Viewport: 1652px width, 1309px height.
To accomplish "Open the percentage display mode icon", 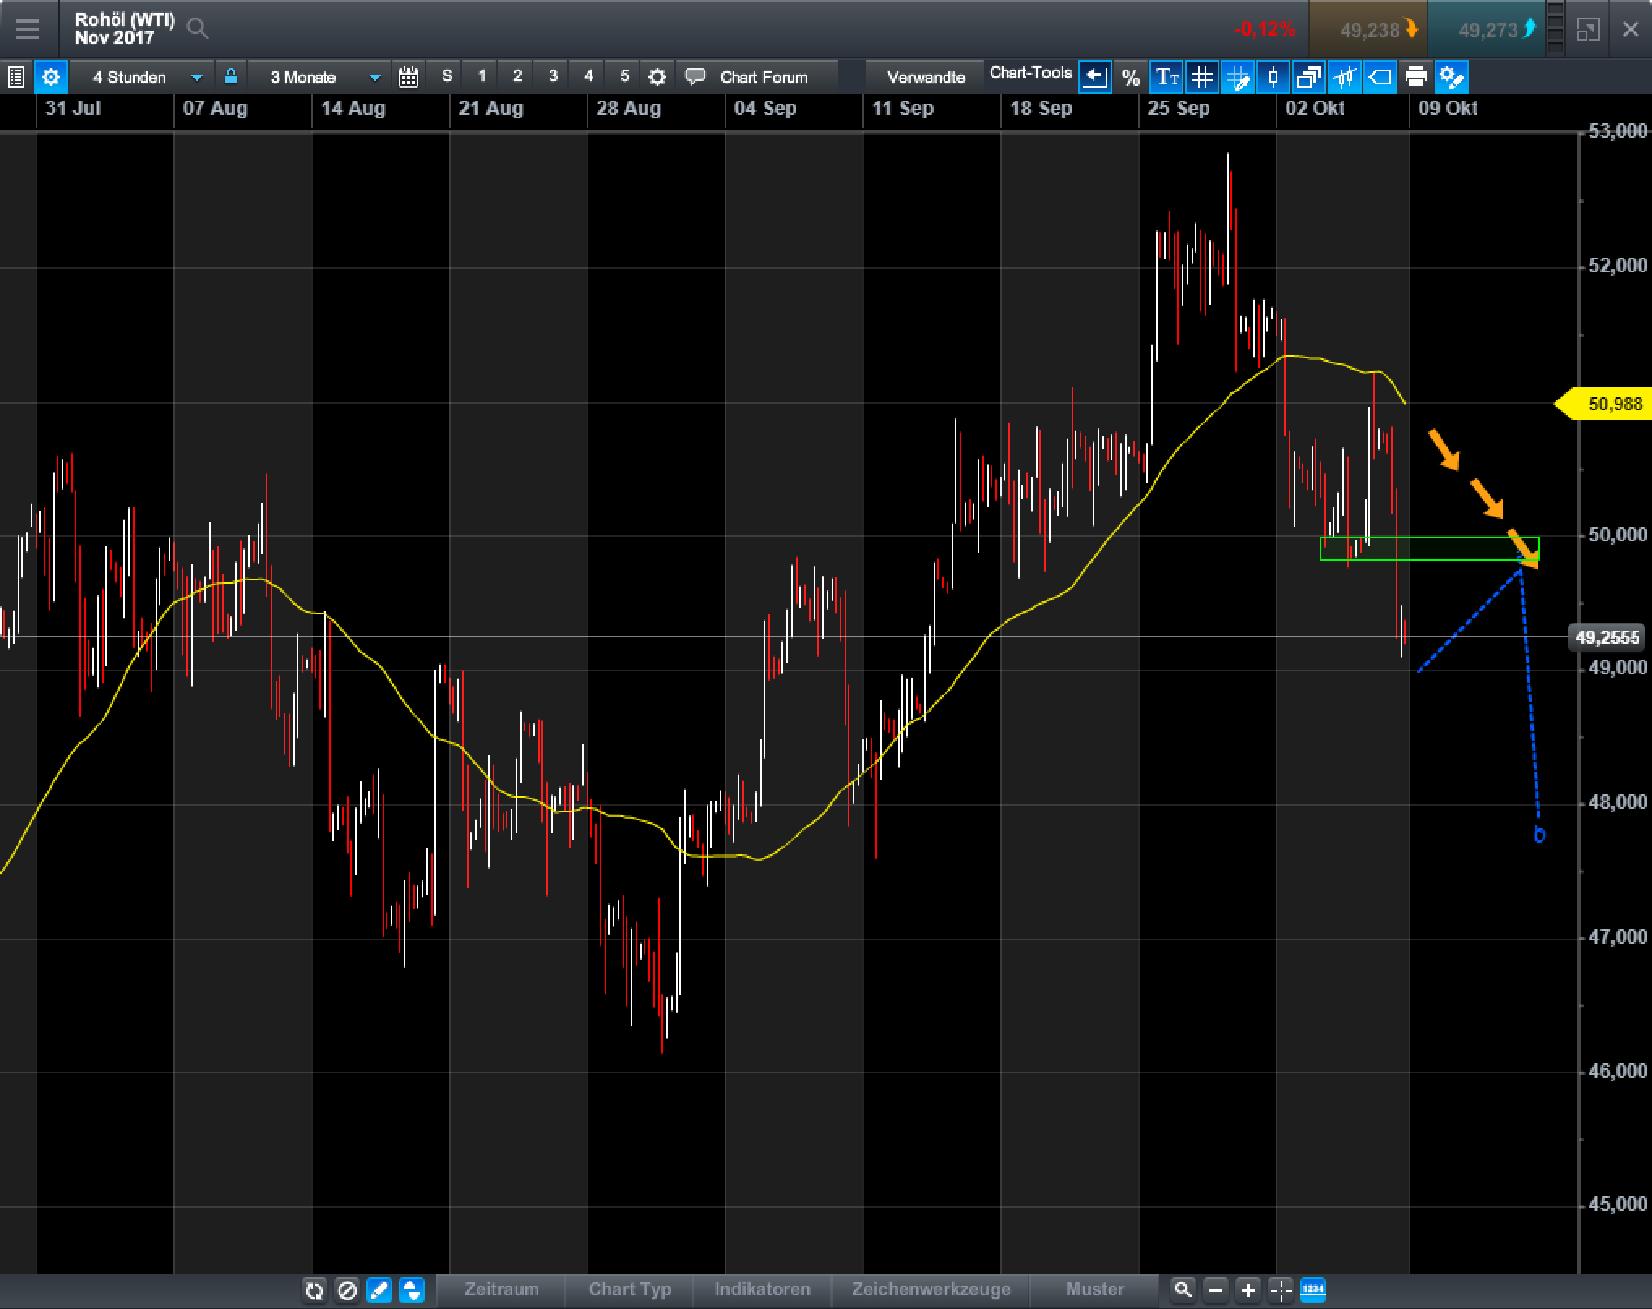I will coord(1131,76).
